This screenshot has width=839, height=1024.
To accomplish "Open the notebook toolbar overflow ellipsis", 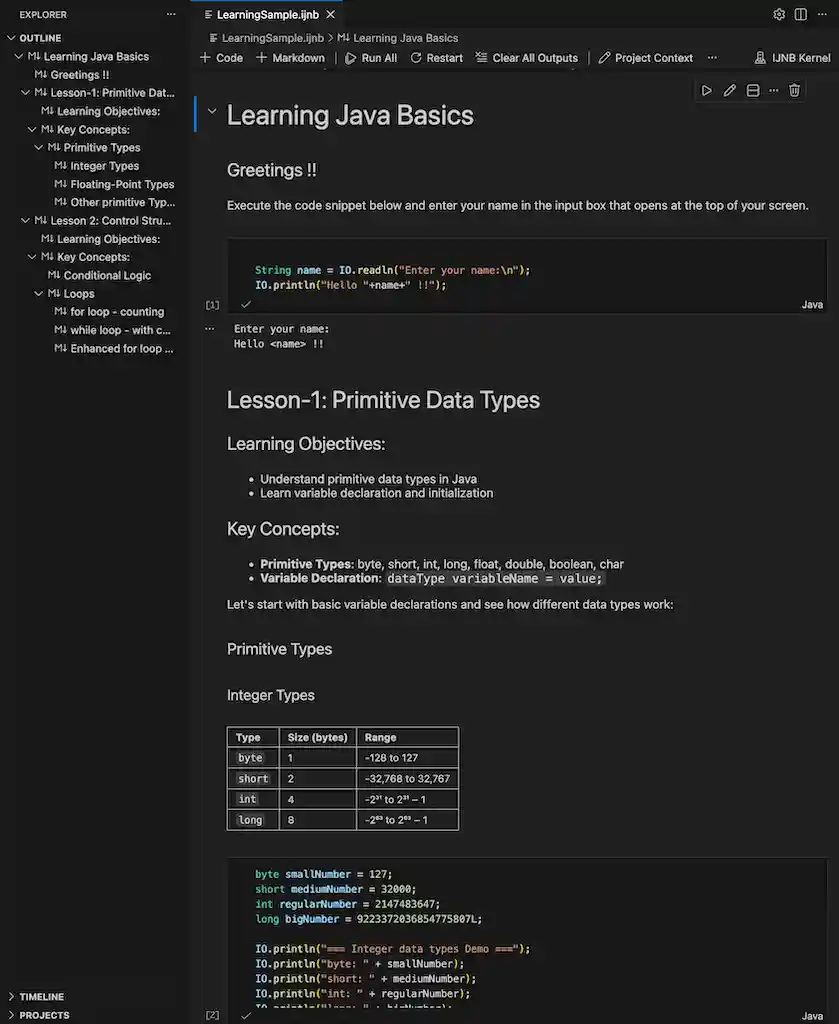I will point(712,57).
